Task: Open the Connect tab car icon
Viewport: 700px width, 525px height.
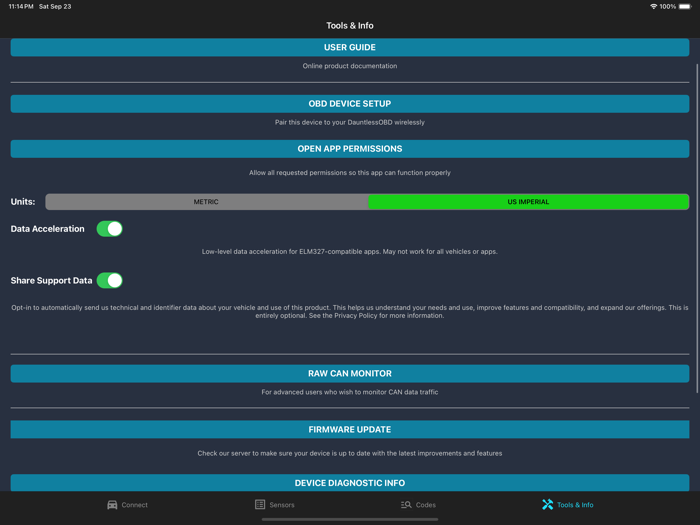Action: [x=112, y=505]
